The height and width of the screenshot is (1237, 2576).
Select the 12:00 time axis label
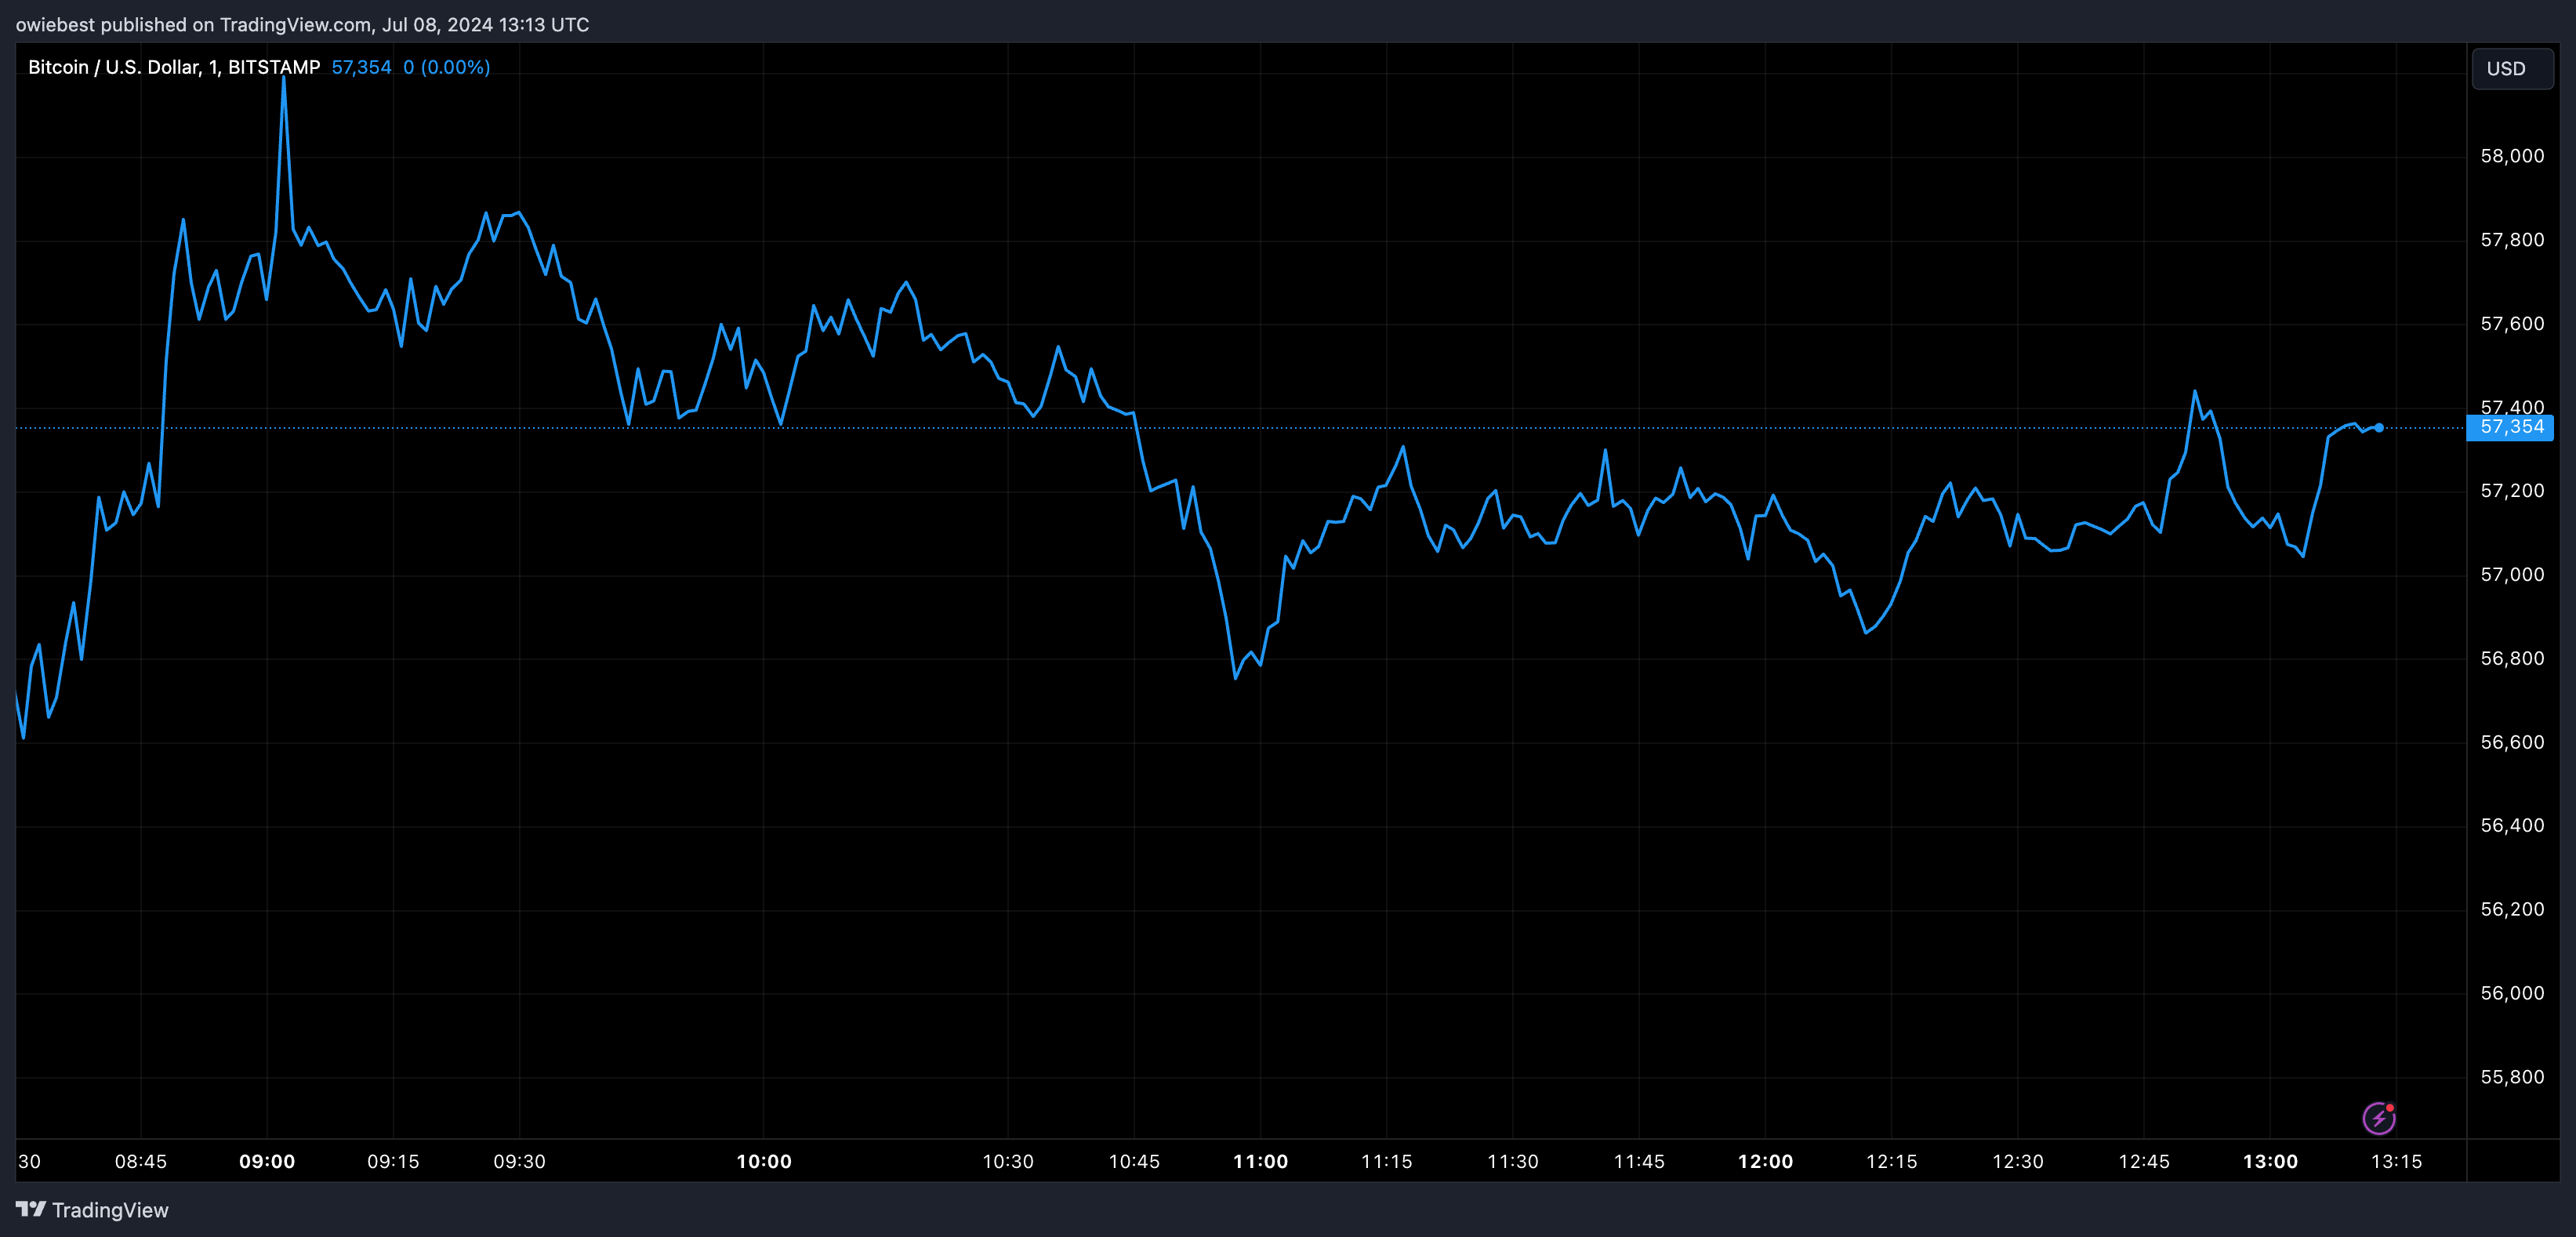click(1765, 1161)
